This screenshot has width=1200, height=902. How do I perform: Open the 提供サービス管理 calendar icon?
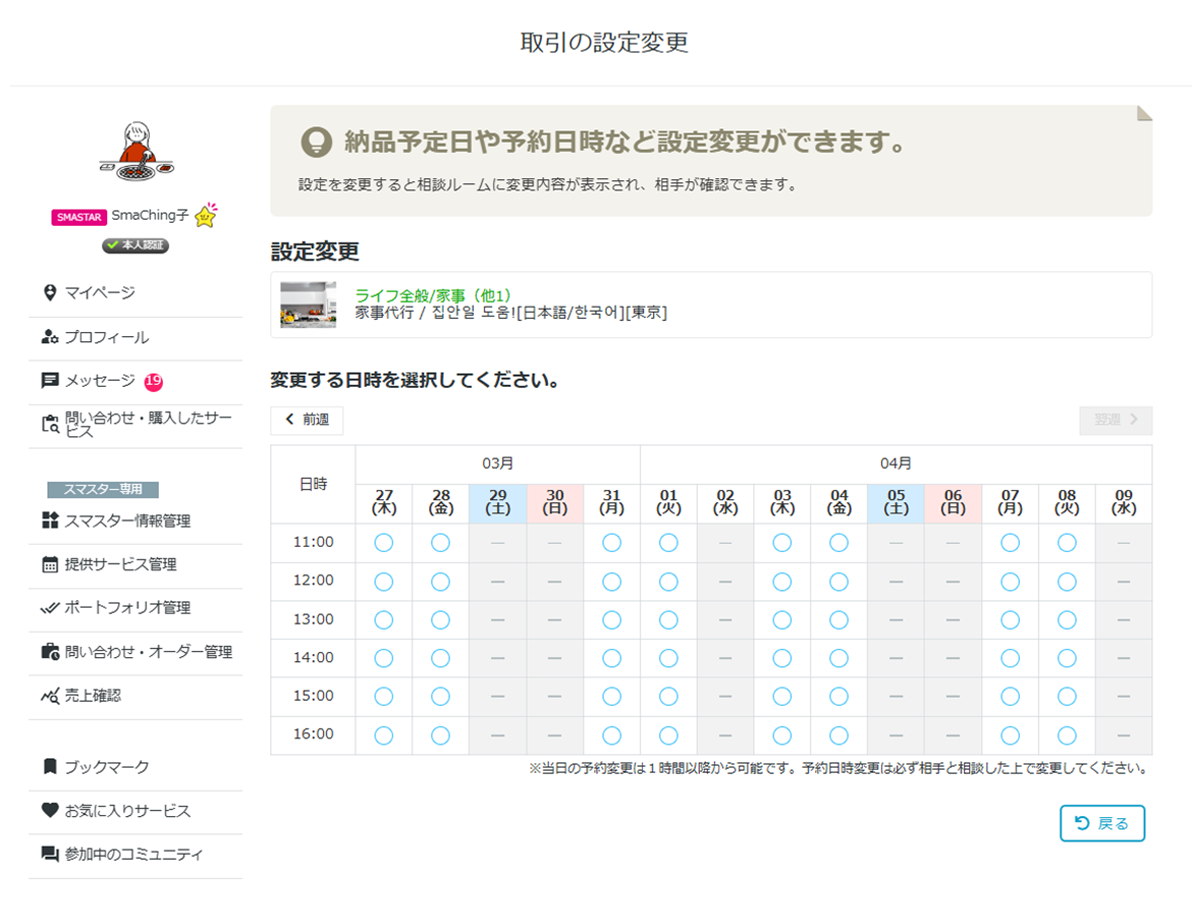coord(50,565)
